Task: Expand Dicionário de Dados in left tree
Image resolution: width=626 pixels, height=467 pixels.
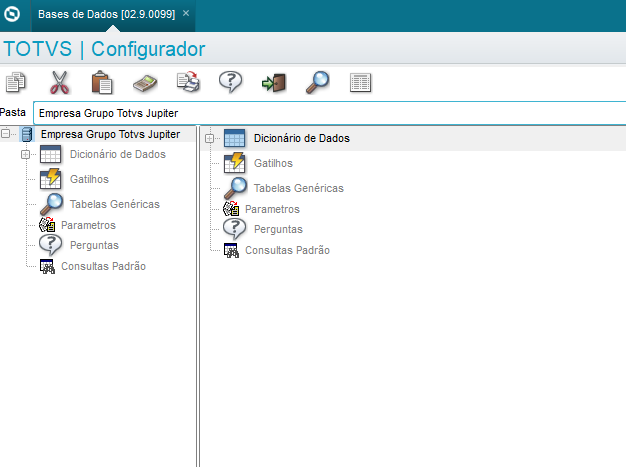Action: (26, 154)
